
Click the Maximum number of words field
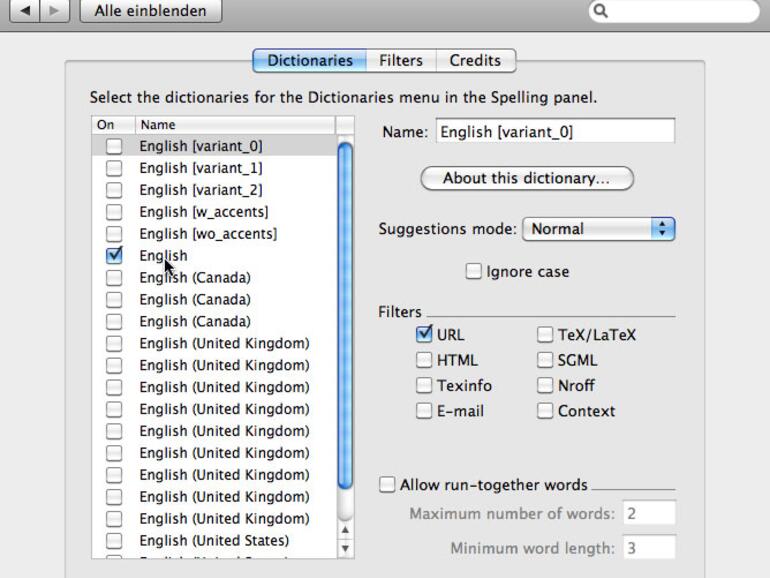649,513
